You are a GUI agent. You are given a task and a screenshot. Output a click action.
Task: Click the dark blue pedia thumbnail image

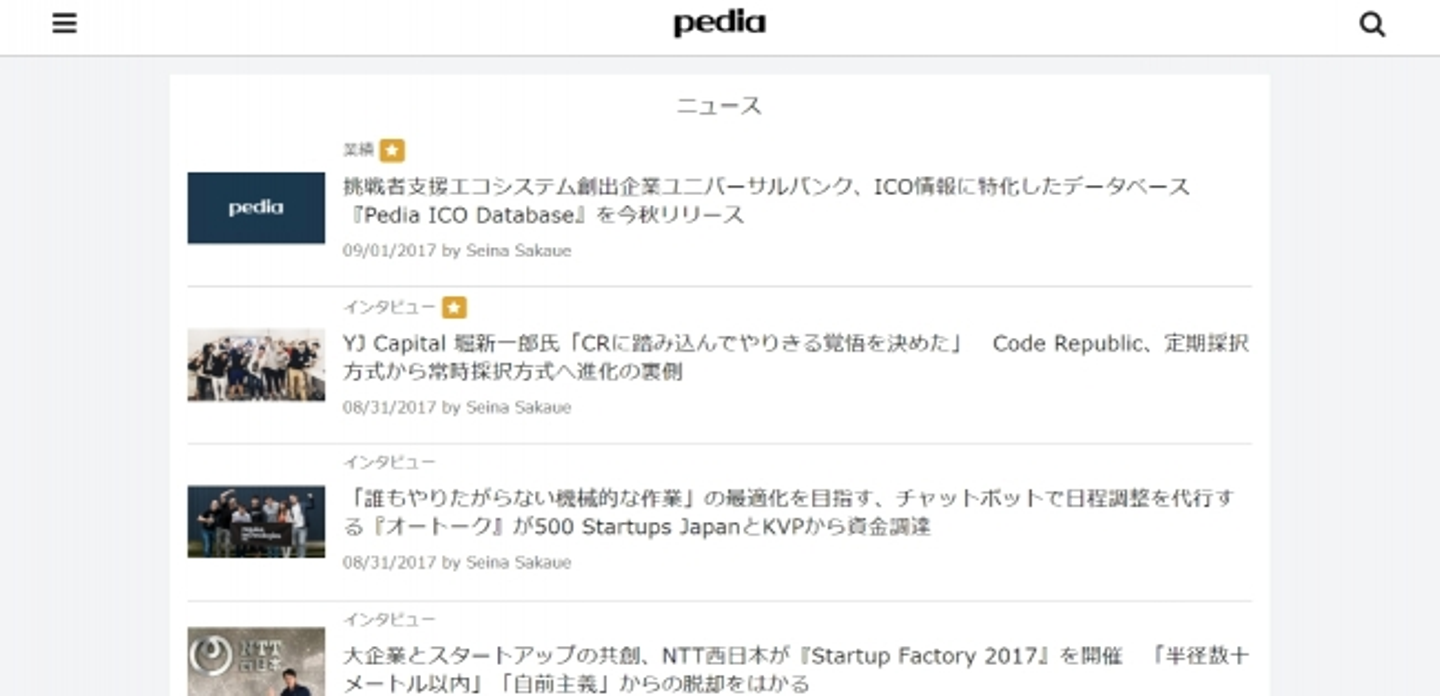(256, 208)
